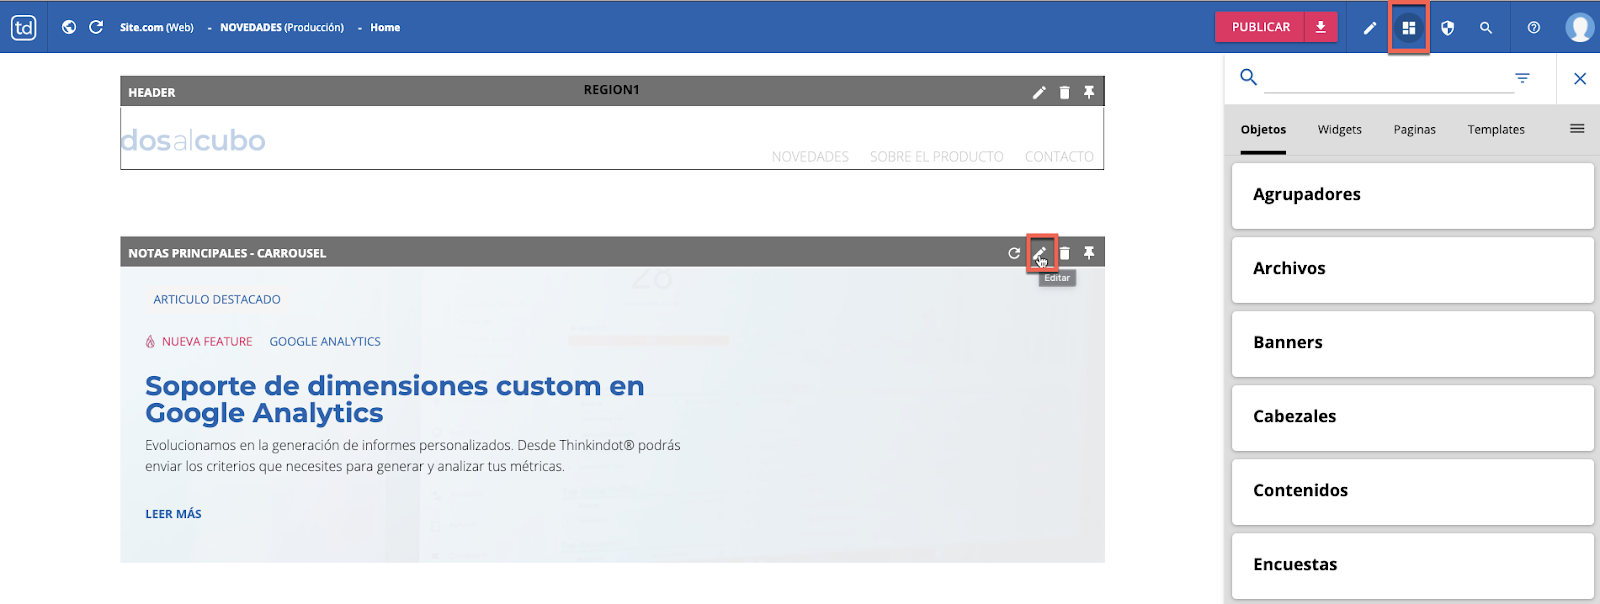Delete the Header widget with trash icon
The width and height of the screenshot is (1600, 604).
1064,92
